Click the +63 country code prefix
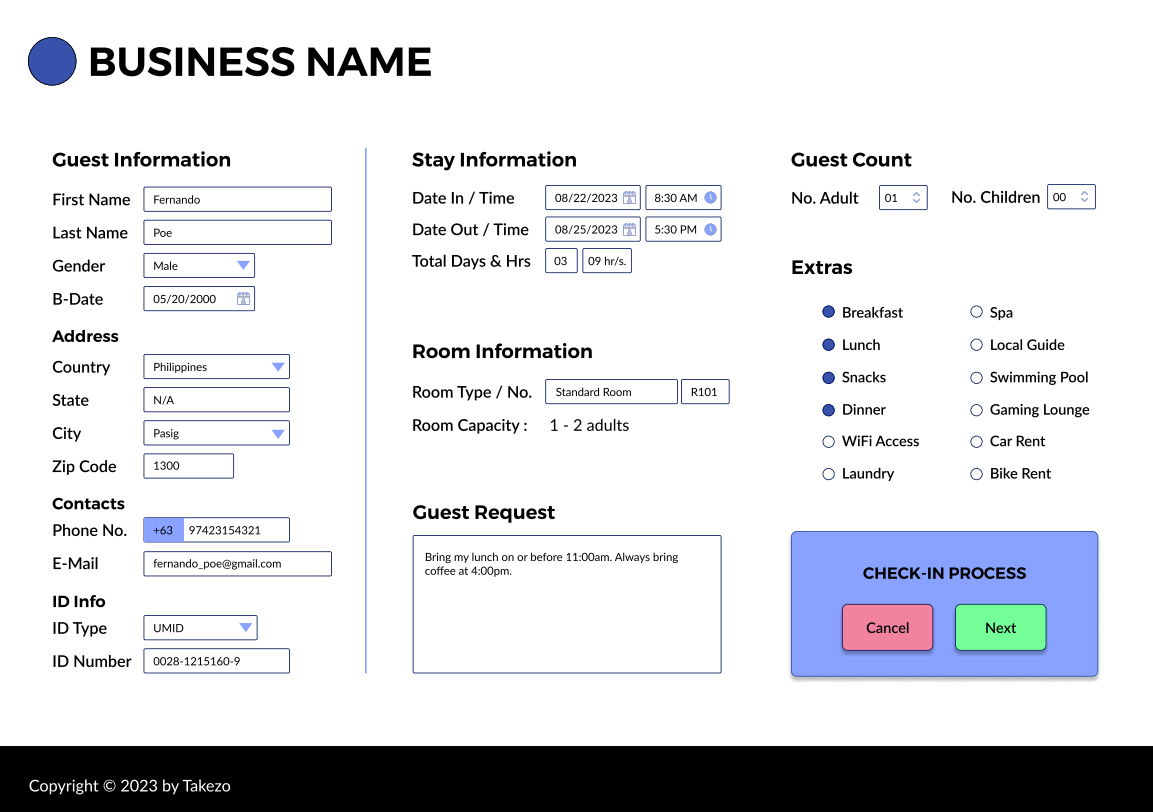This screenshot has height=812, width=1153. [163, 530]
